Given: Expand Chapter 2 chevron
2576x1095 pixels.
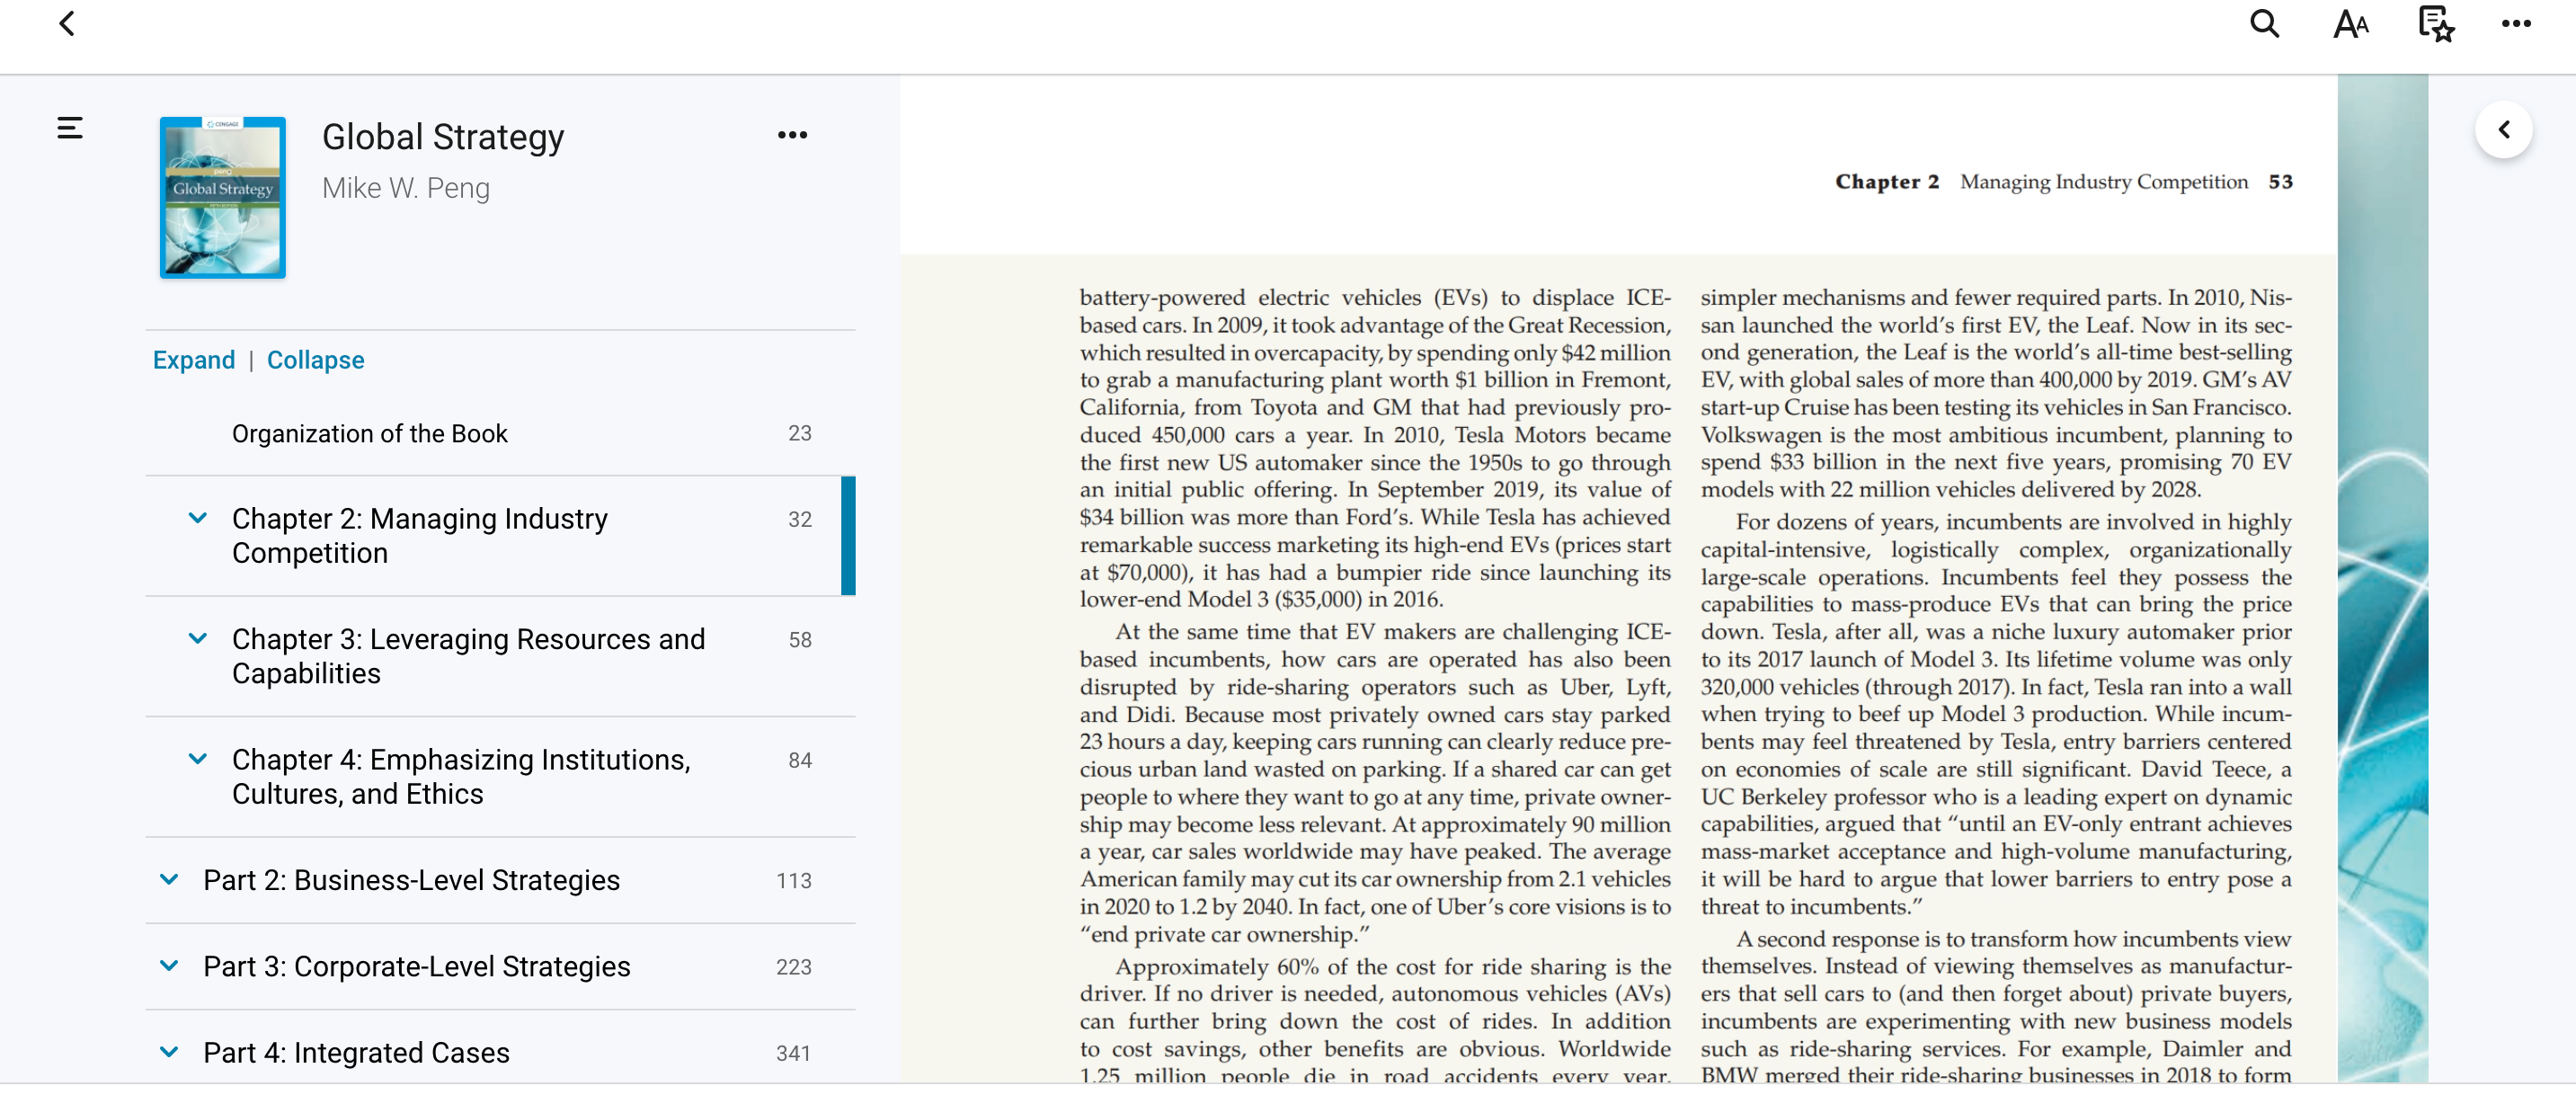Looking at the screenshot, I should click(x=198, y=518).
